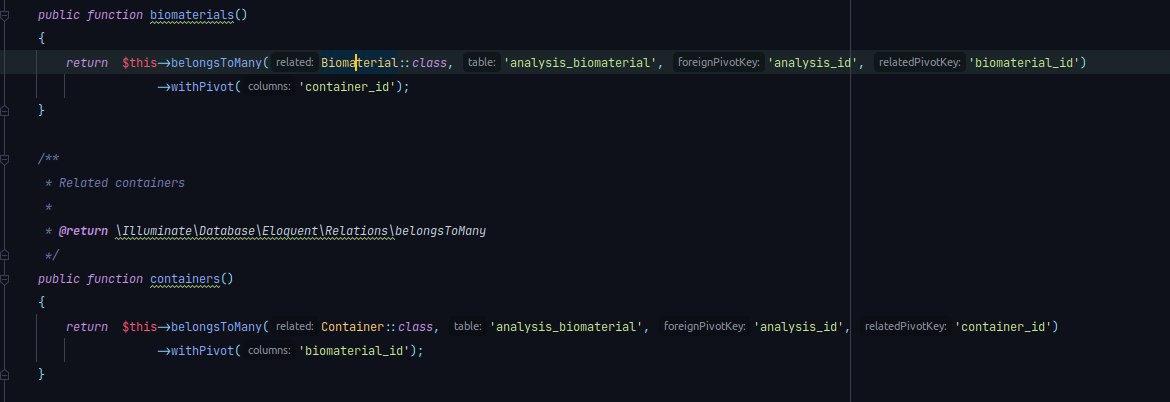Click 'foreignPivotKey:' hint in biomaterials function
The width and height of the screenshot is (1170, 402).
(719, 63)
